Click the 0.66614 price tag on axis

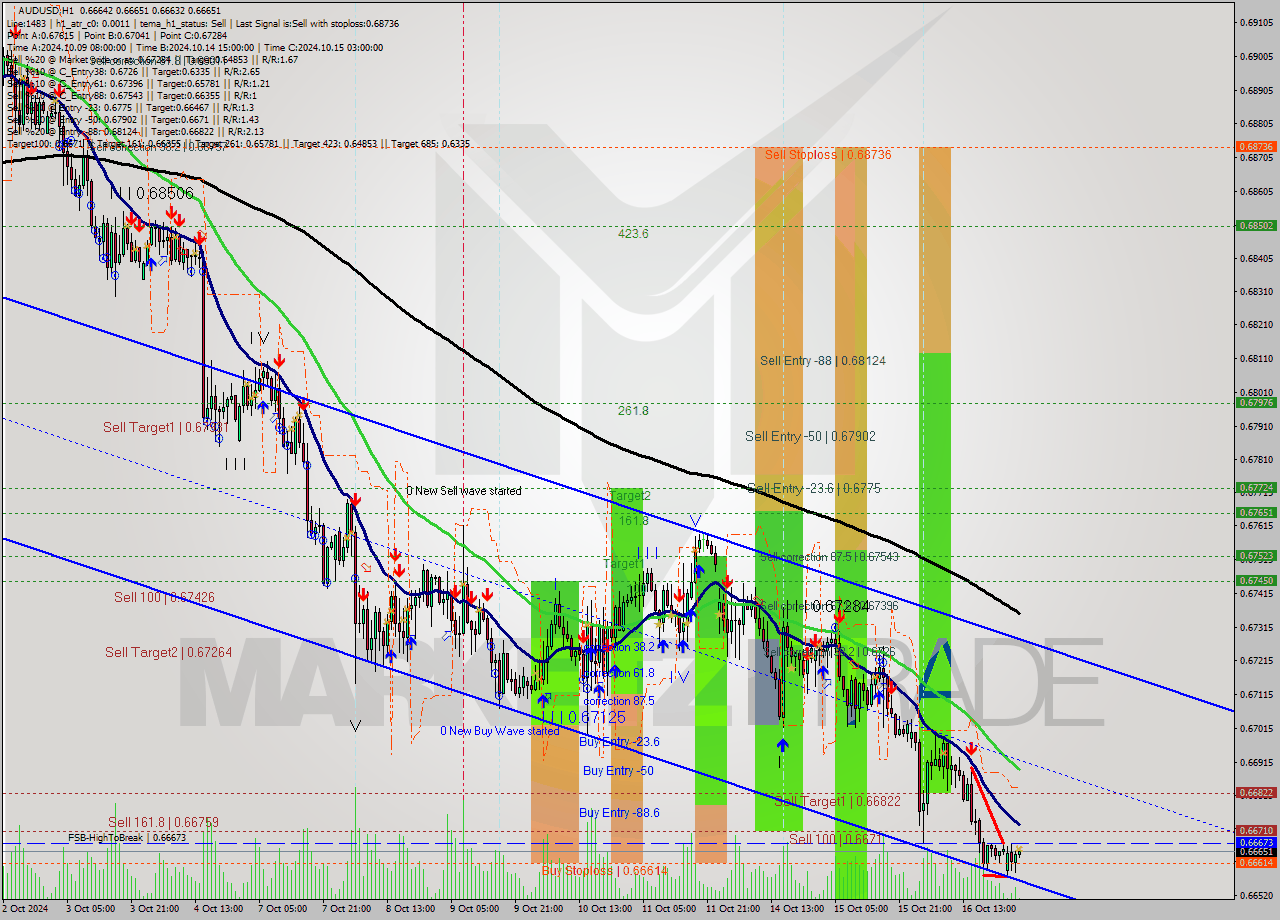click(1256, 862)
